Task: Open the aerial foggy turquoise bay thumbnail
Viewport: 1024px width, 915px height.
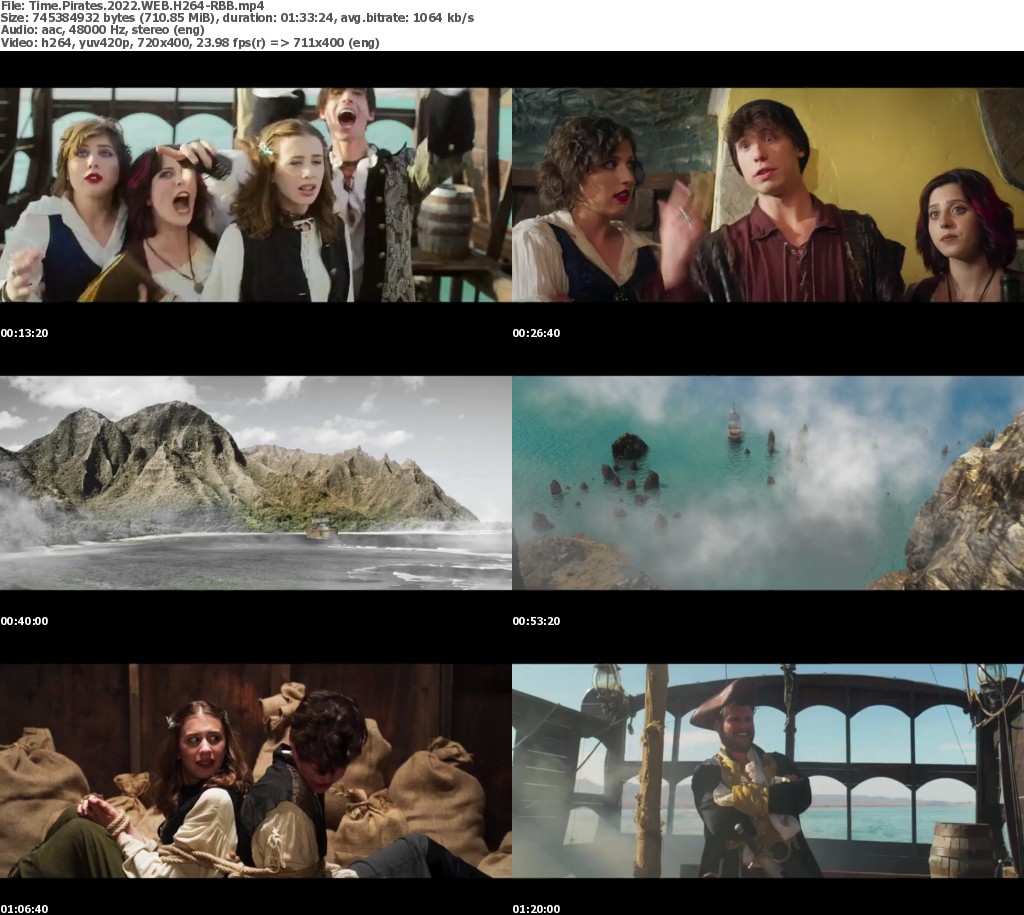Action: [x=768, y=482]
